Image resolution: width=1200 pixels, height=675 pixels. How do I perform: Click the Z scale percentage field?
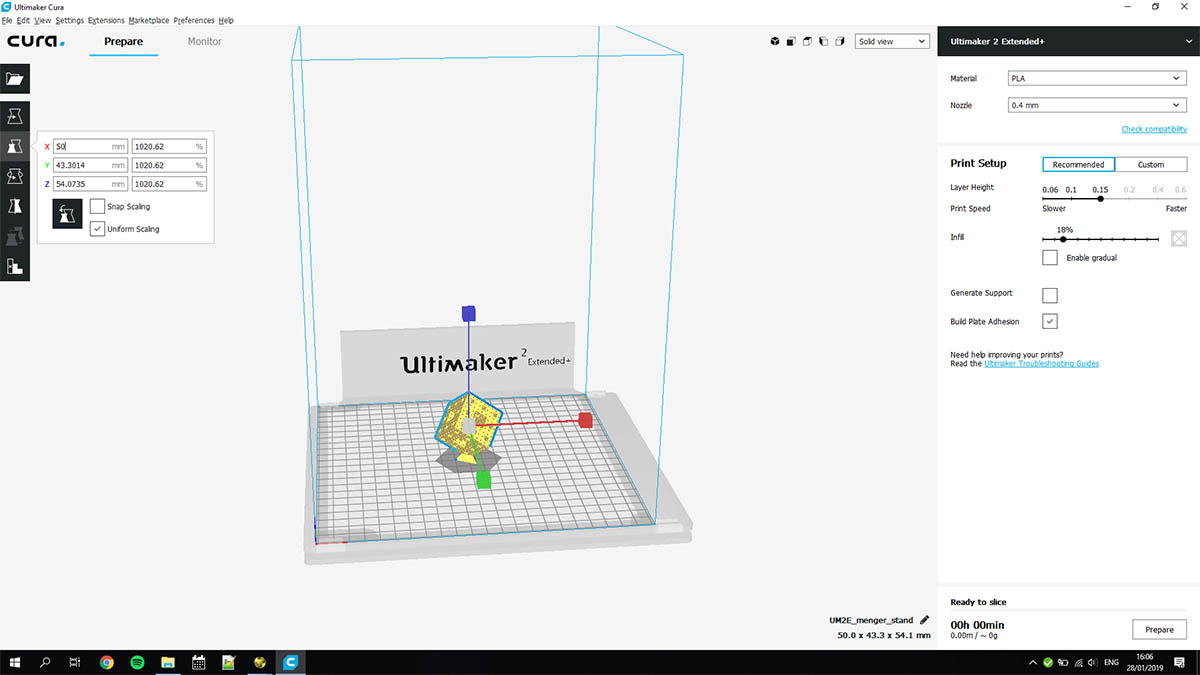(169, 184)
